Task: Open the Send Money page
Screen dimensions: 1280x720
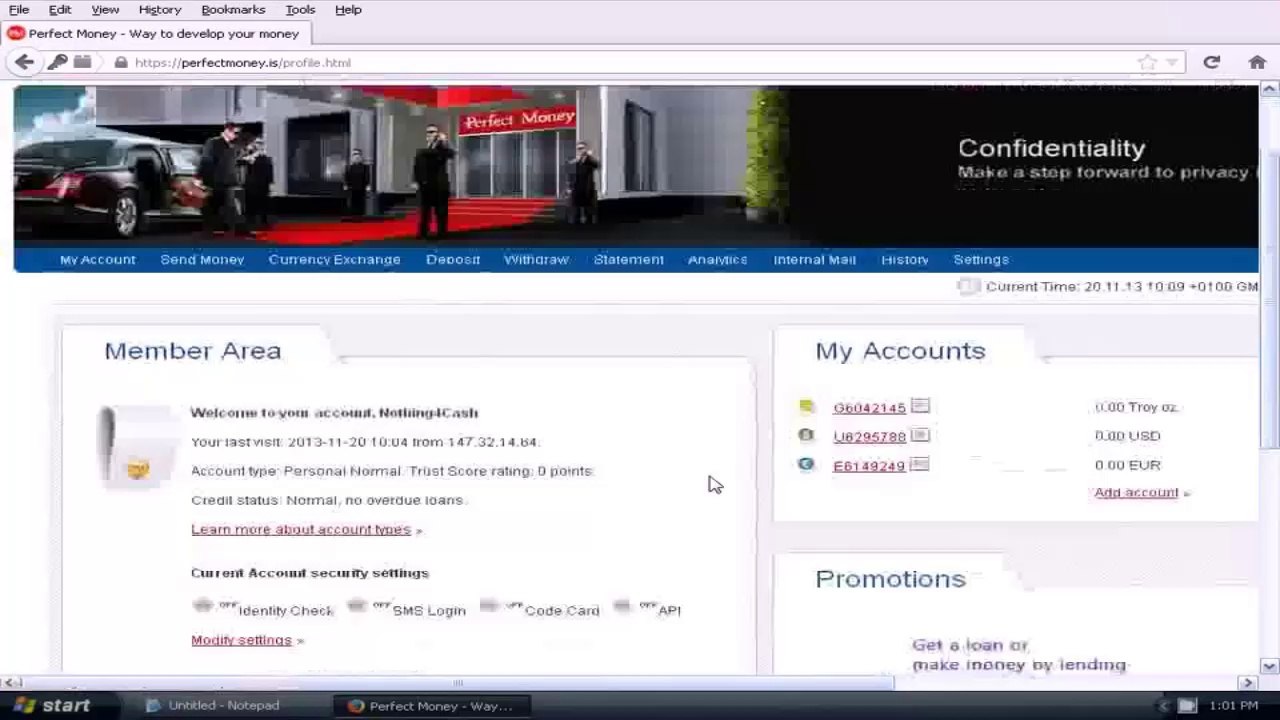Action: (x=202, y=260)
